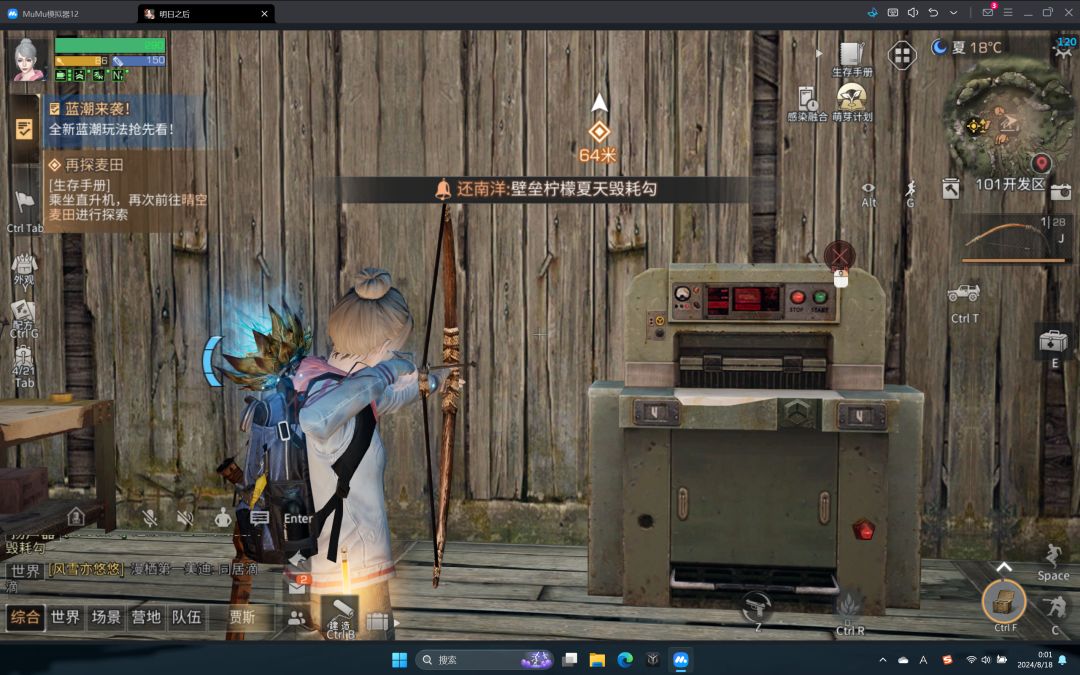The width and height of the screenshot is (1080, 675).
Task: Switch to the 世界 chat tab
Action: (x=65, y=617)
